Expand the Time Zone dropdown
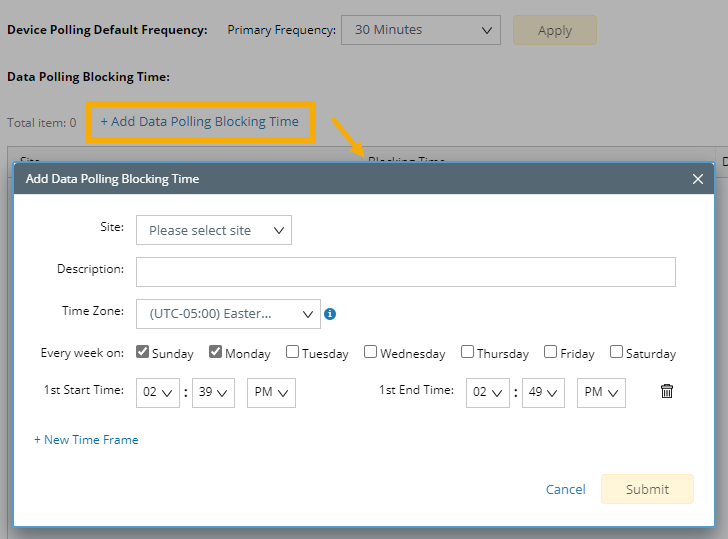728x539 pixels. tap(228, 314)
